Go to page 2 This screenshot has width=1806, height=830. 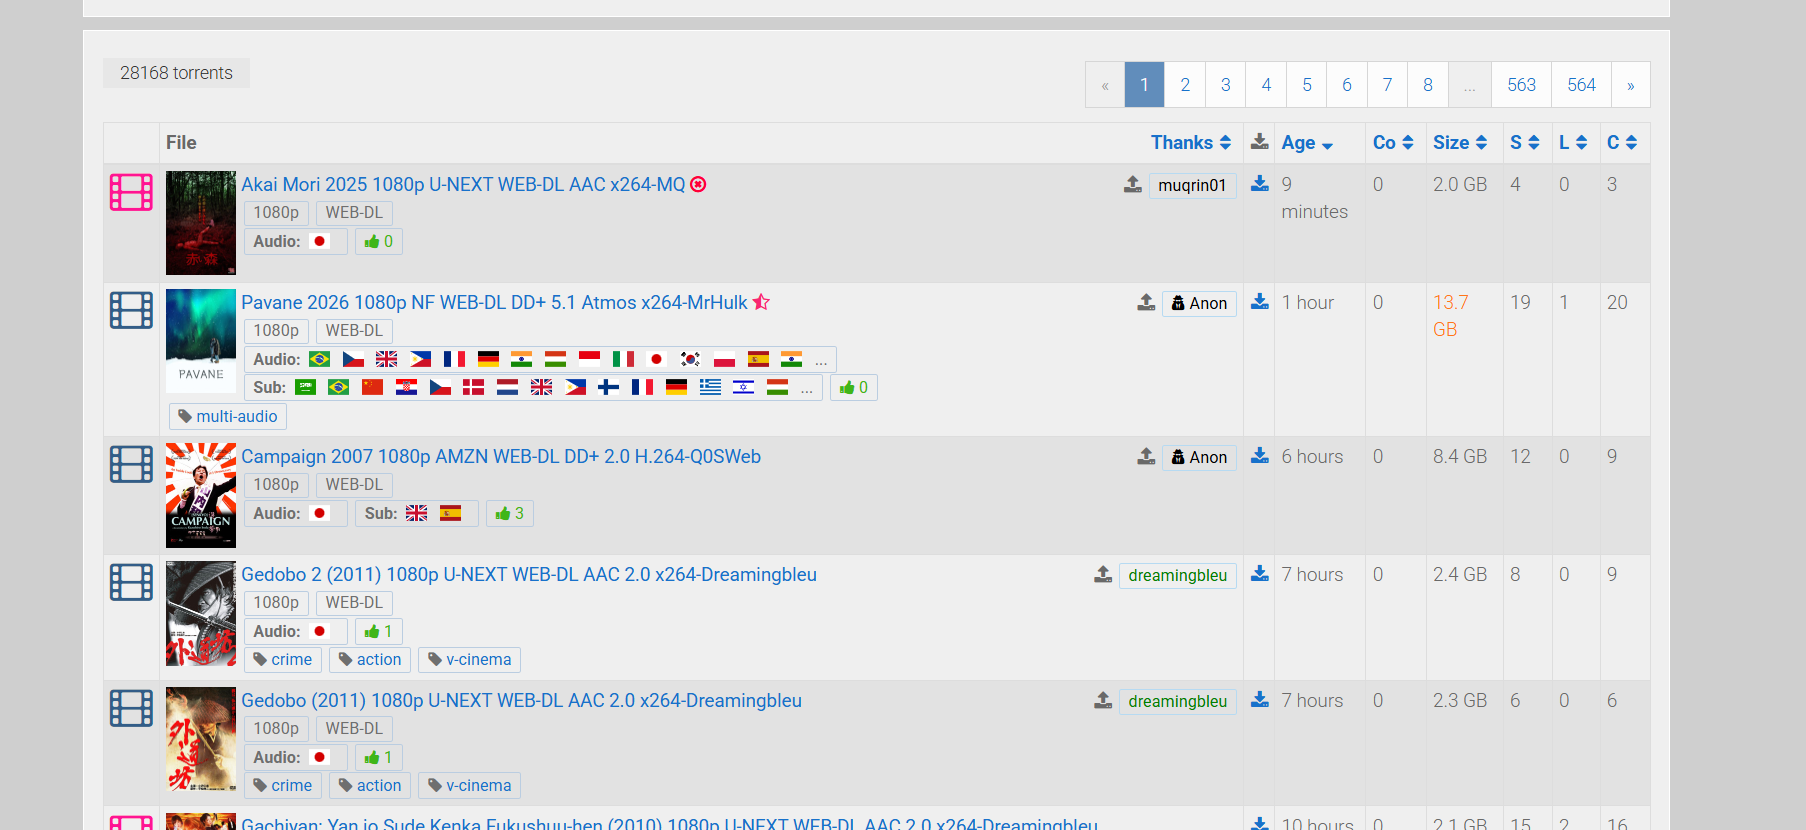click(1185, 85)
